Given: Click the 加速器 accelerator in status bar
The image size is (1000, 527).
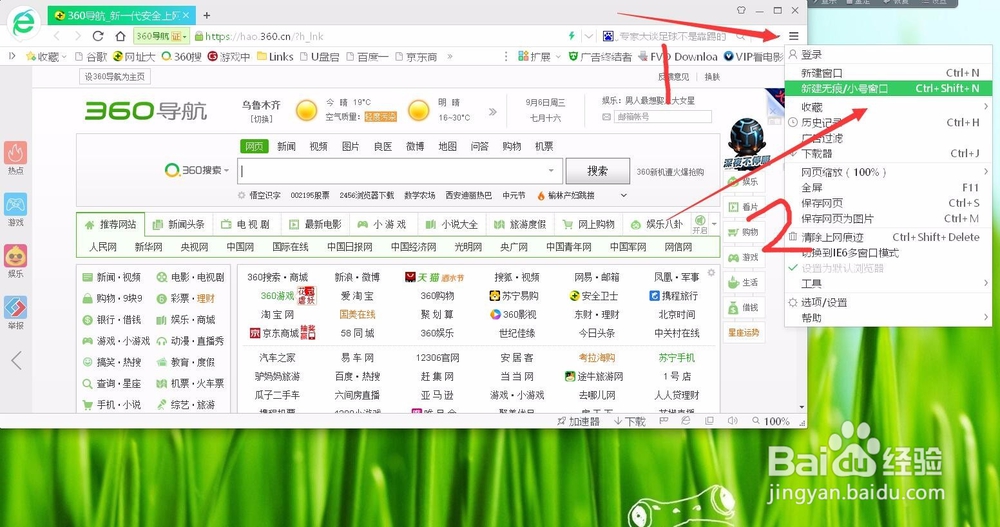Looking at the screenshot, I should 578,421.
